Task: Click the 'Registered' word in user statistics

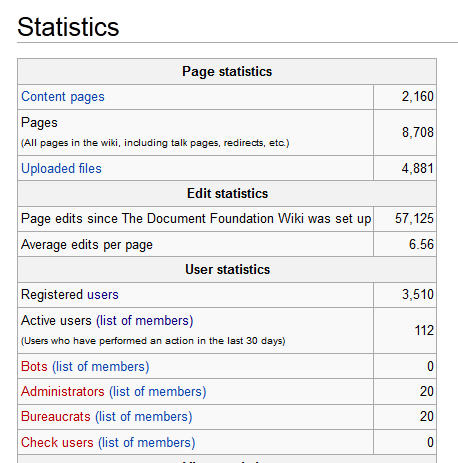Action: pos(52,295)
